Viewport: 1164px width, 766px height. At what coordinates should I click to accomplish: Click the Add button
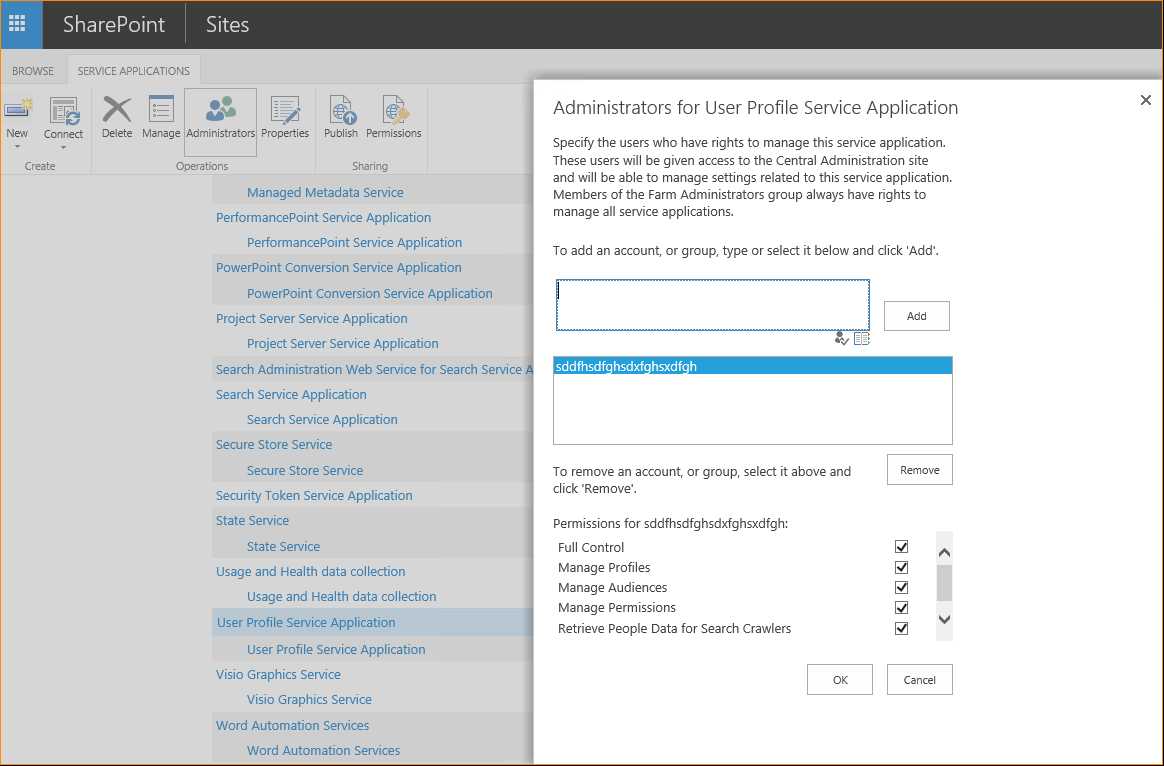tap(917, 316)
